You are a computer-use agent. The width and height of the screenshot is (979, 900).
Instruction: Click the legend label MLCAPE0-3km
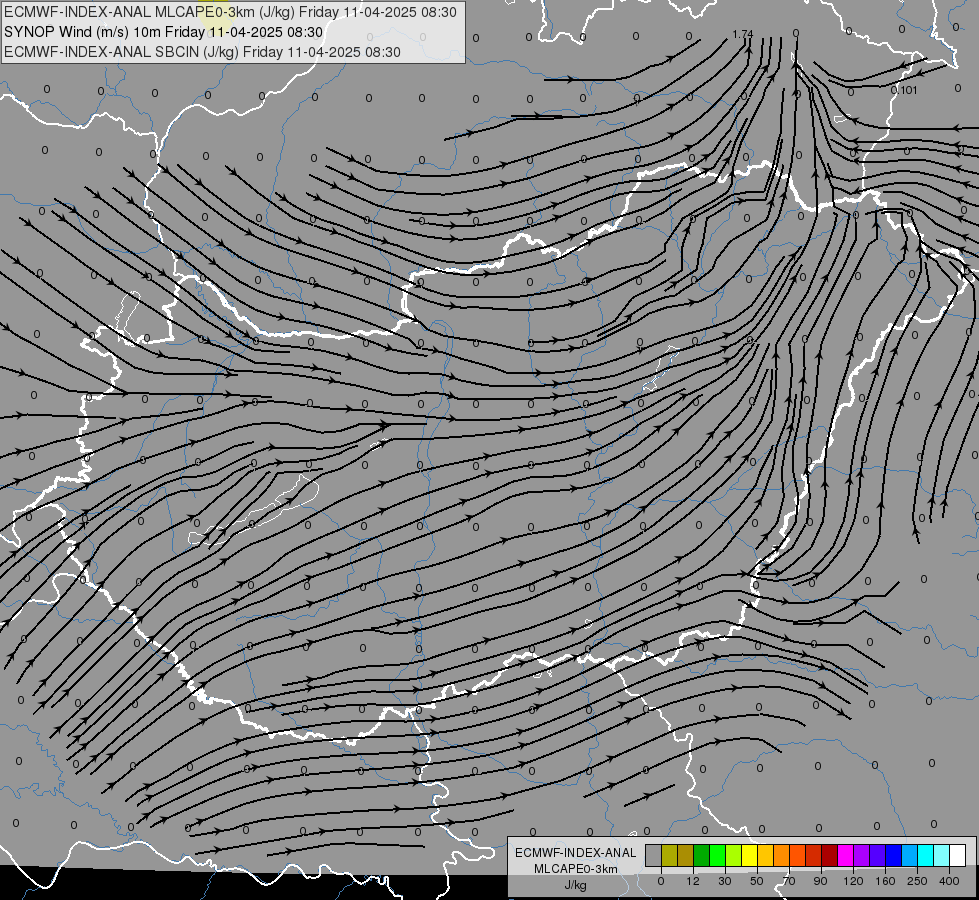pyautogui.click(x=576, y=869)
